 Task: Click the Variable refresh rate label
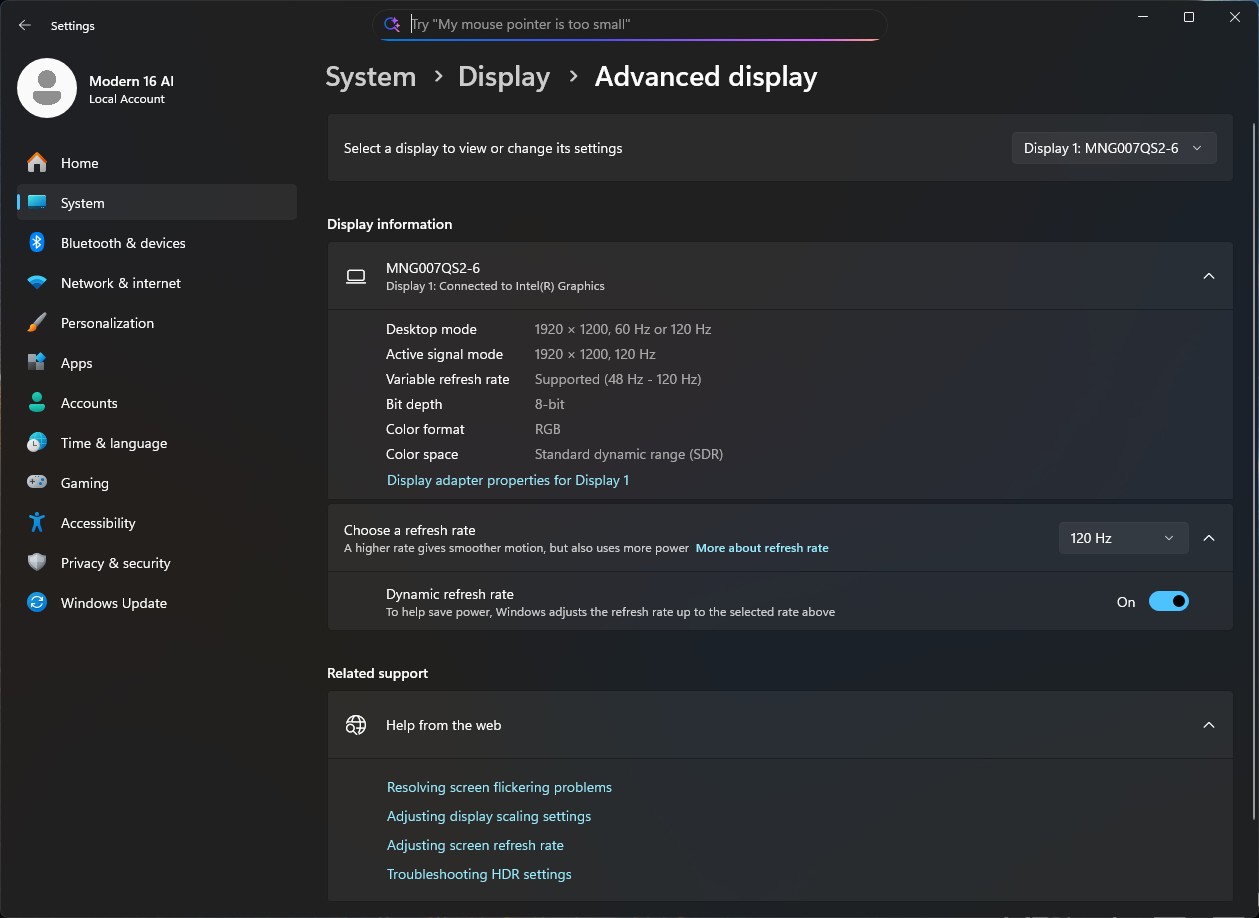point(448,379)
